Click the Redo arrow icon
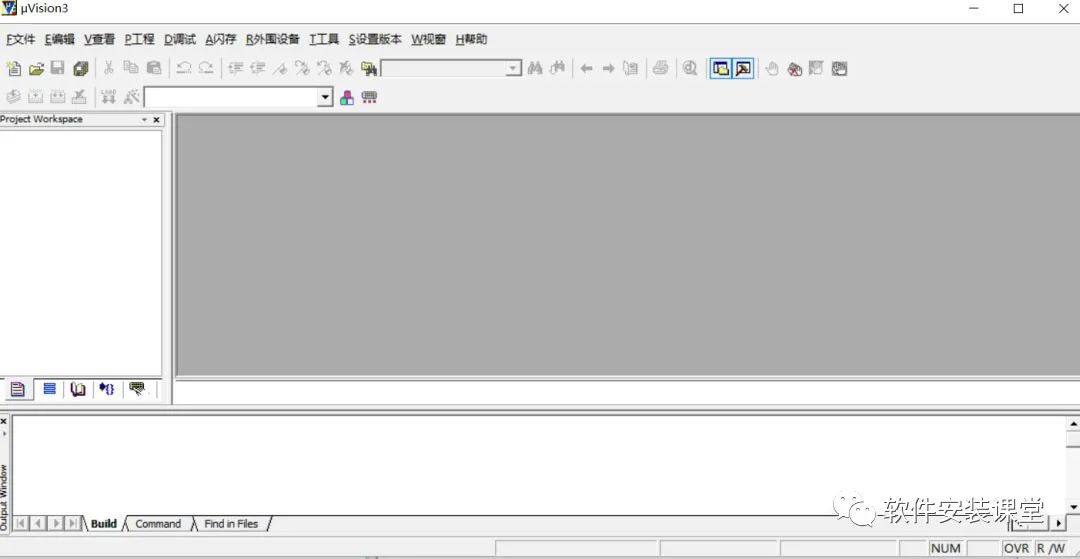 (x=205, y=68)
